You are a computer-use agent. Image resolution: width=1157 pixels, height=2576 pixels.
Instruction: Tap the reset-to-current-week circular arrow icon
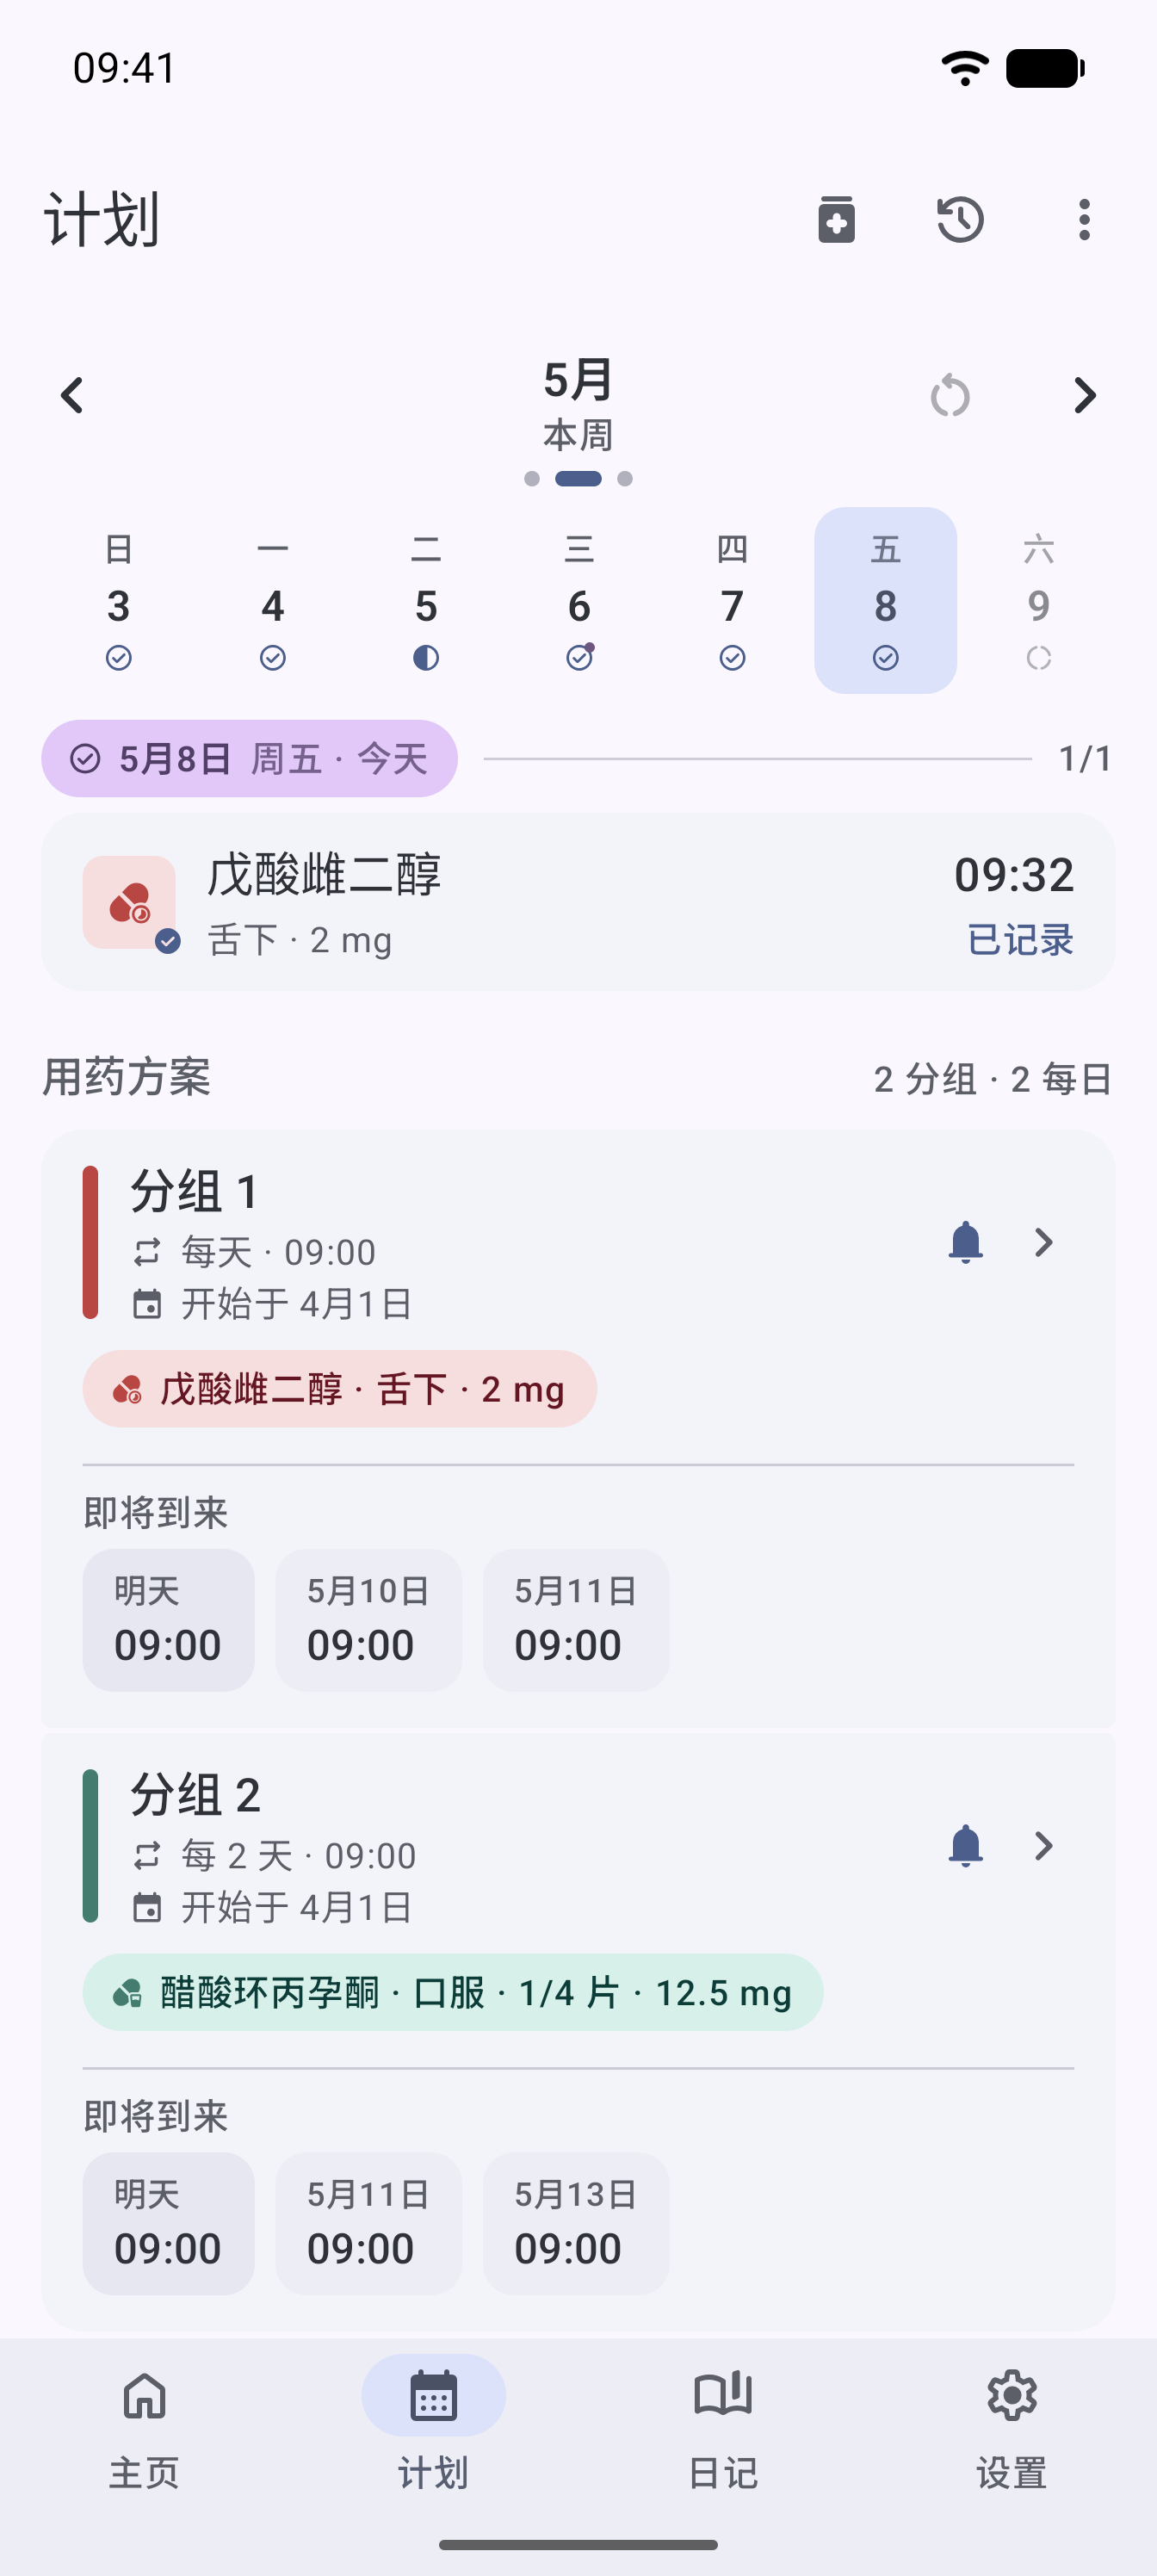950,396
